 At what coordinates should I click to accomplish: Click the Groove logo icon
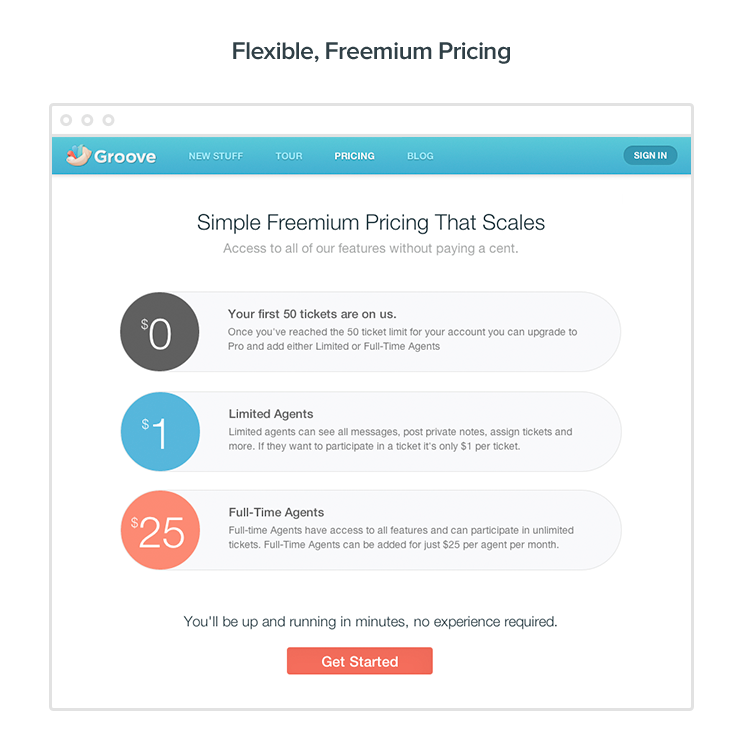point(78,155)
